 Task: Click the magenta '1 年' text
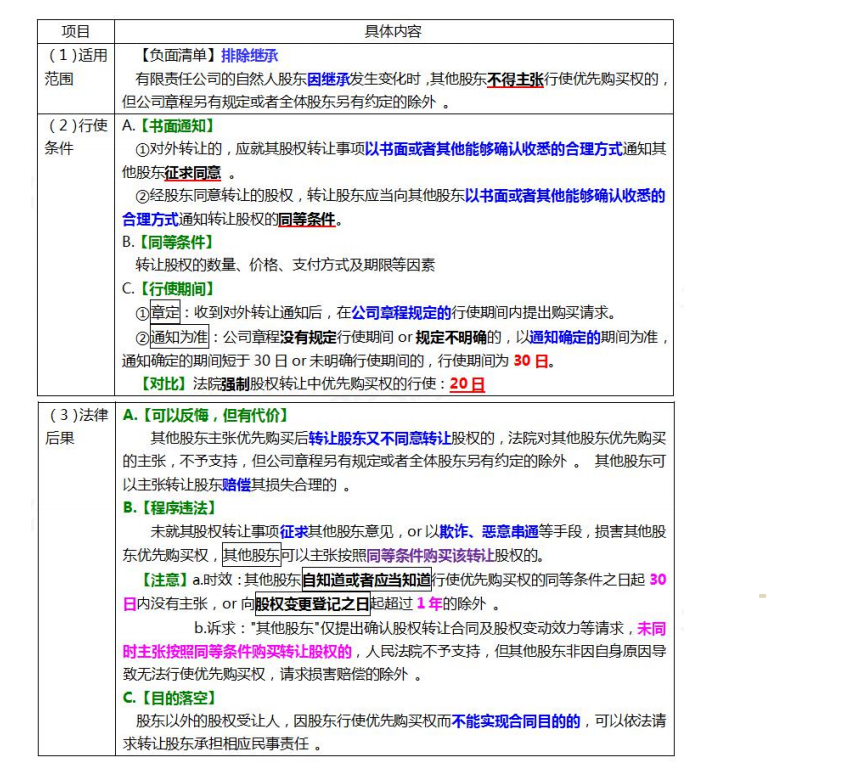pyautogui.click(x=429, y=604)
